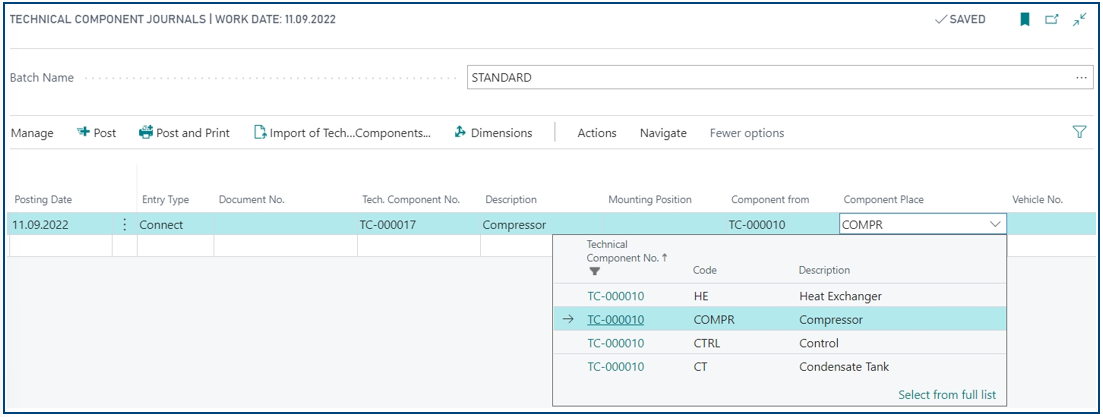
Task: Click the Component from column header
Action: pyautogui.click(x=770, y=200)
